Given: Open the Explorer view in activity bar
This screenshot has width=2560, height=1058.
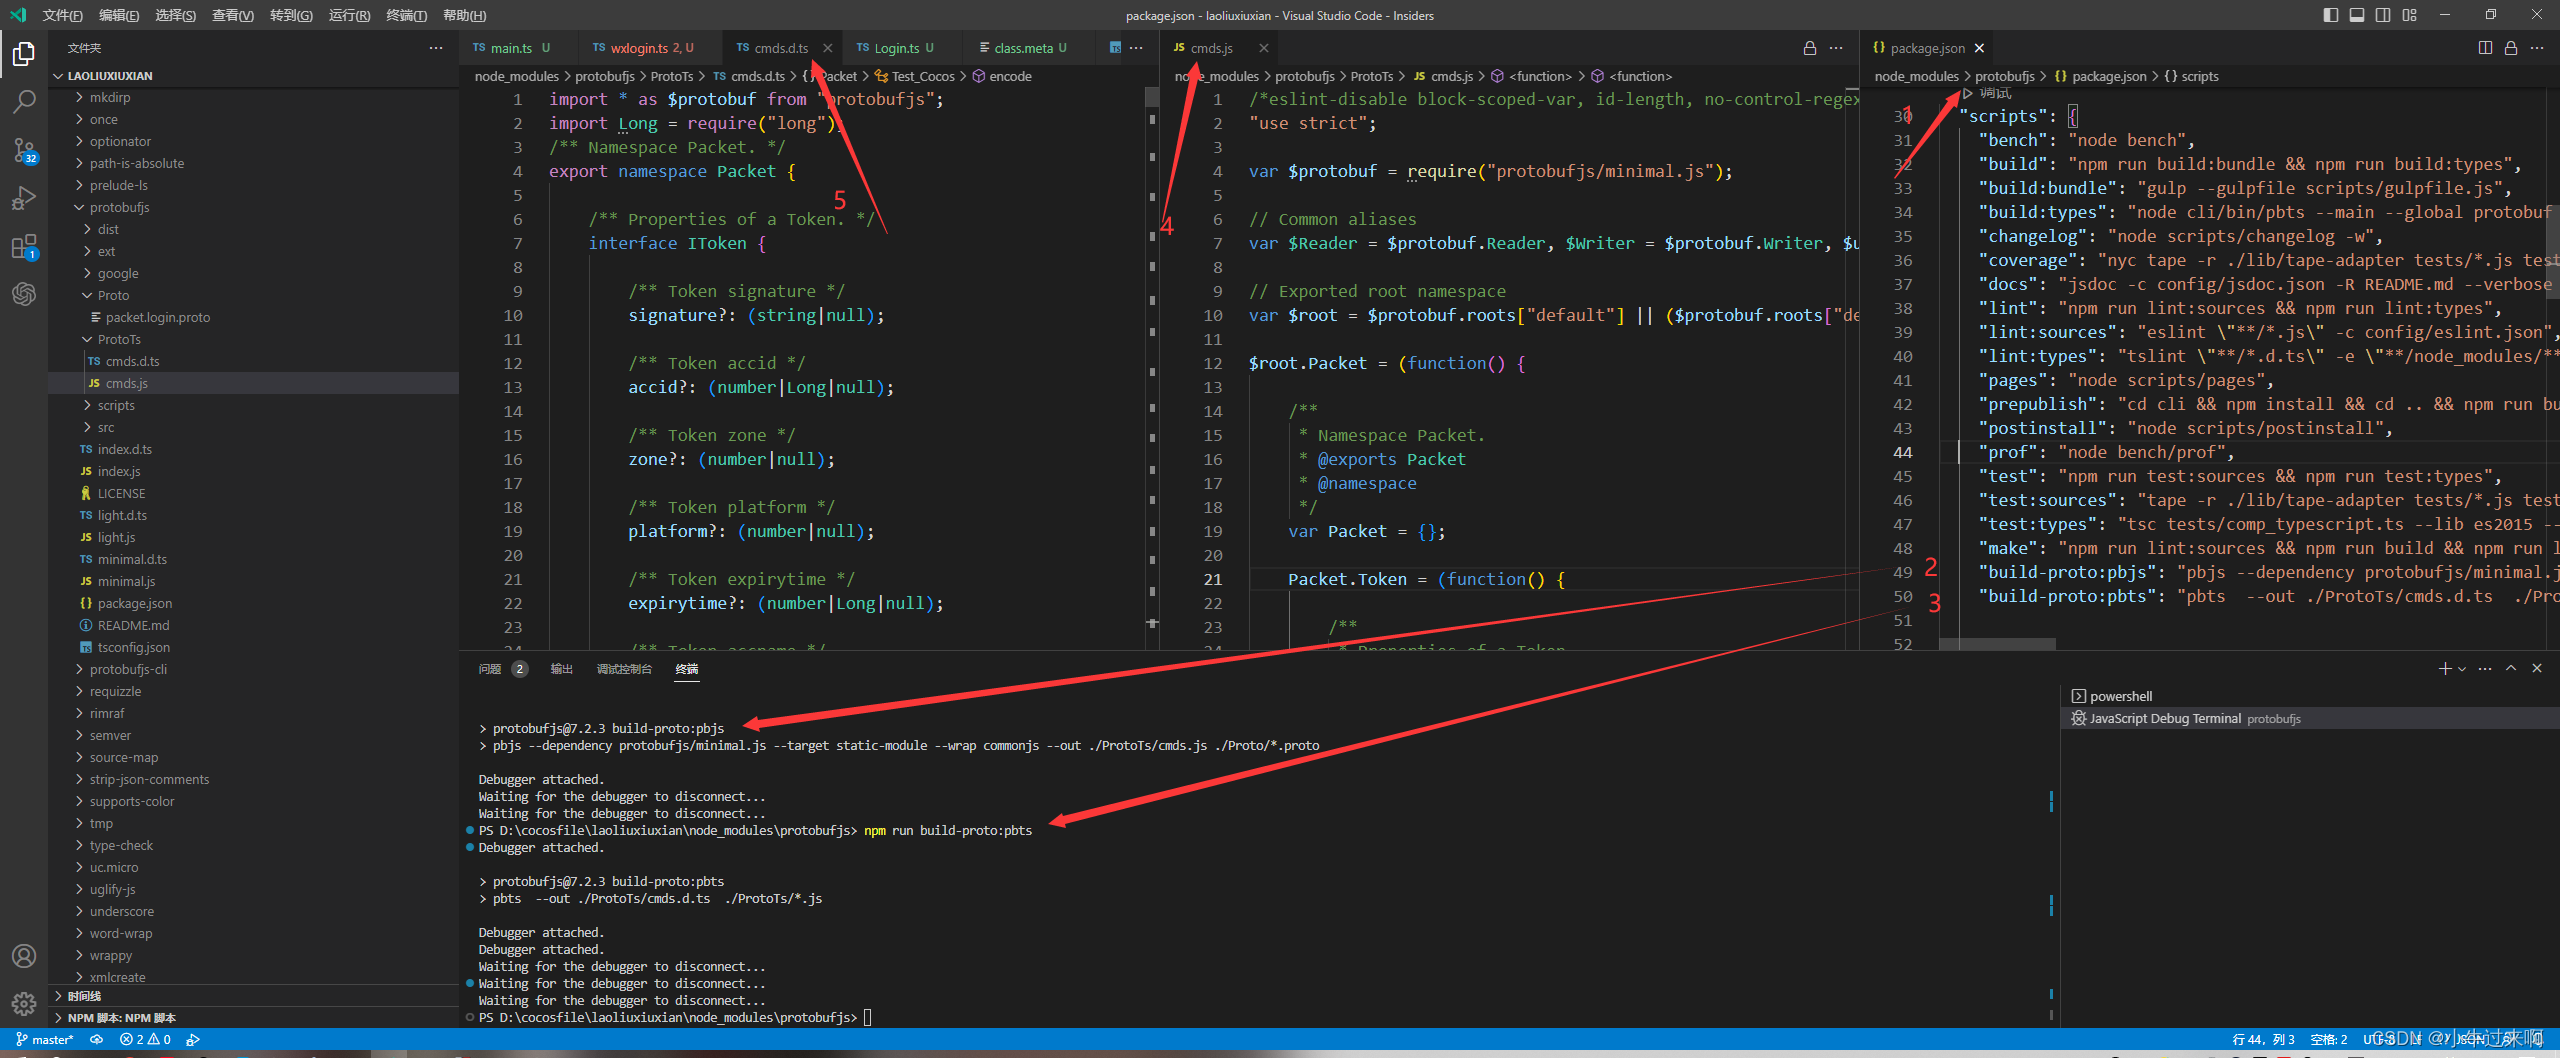Looking at the screenshot, I should tap(24, 54).
